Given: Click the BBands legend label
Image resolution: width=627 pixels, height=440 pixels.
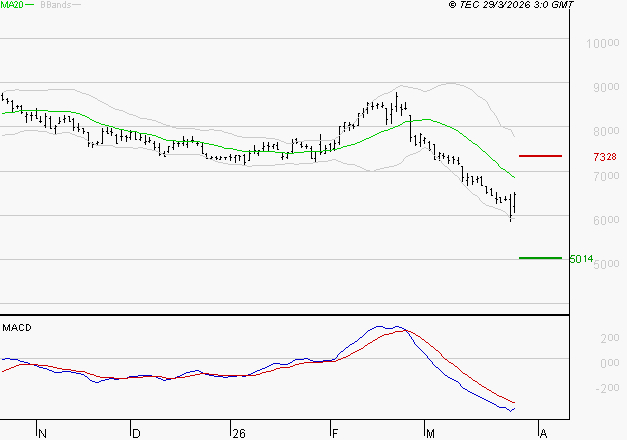Looking at the screenshot, I should pos(56,5).
